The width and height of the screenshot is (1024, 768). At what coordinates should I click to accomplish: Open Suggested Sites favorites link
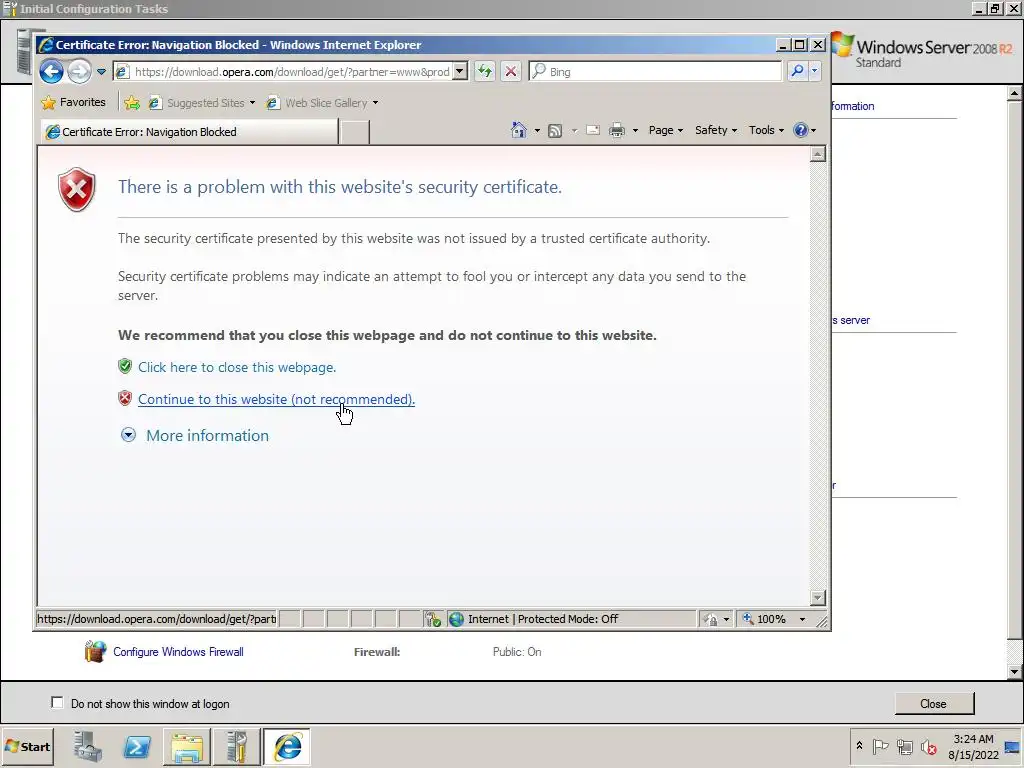coord(200,103)
